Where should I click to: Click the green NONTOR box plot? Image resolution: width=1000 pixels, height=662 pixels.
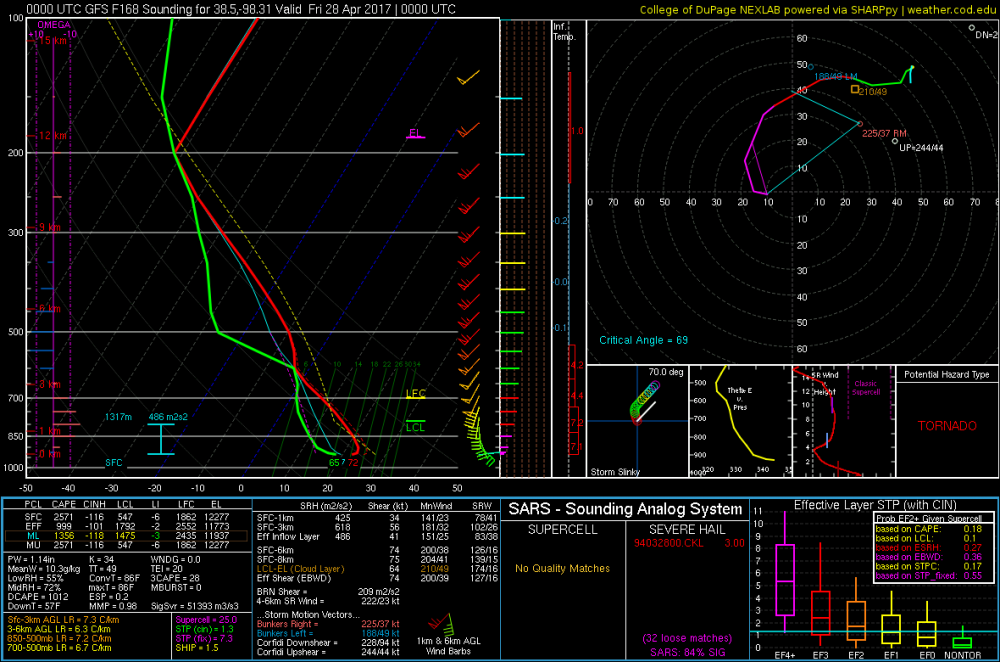coord(962,640)
